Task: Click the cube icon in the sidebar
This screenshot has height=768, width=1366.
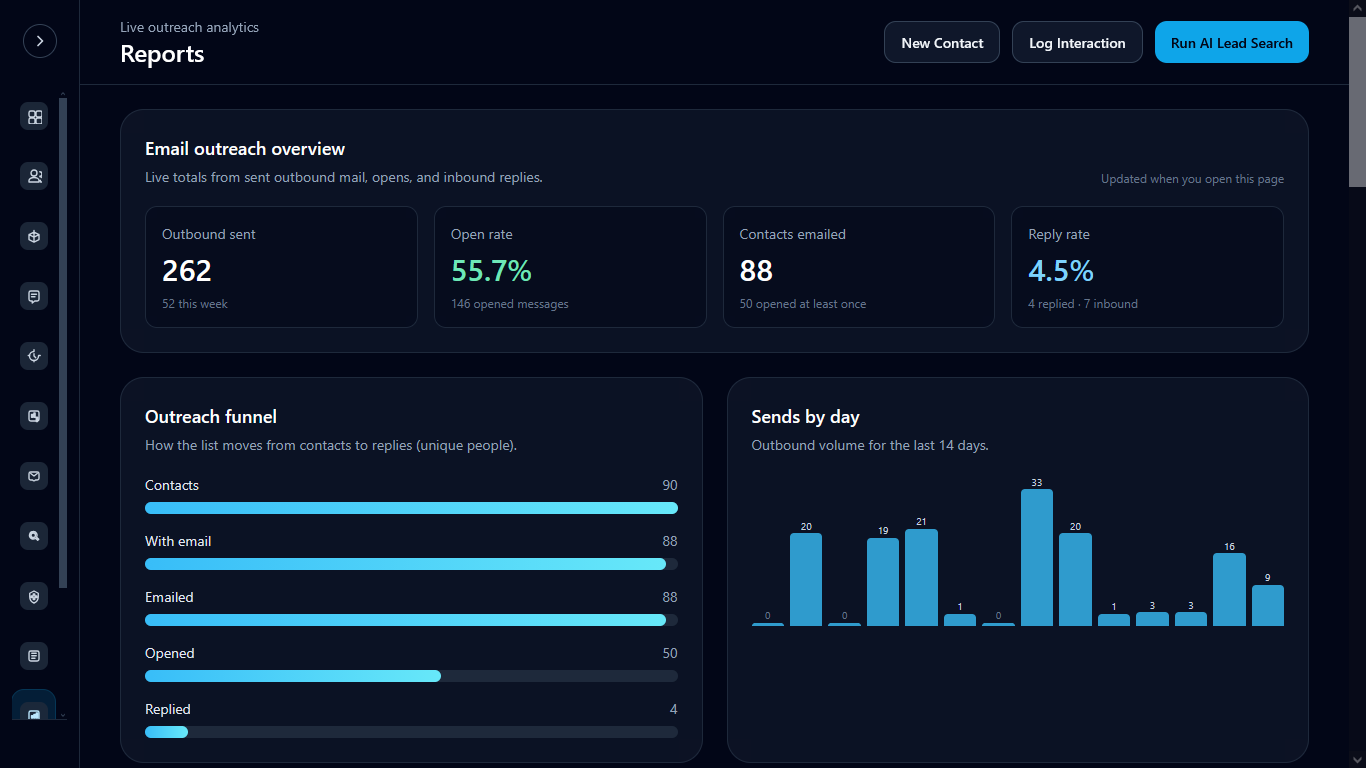Action: pyautogui.click(x=35, y=237)
